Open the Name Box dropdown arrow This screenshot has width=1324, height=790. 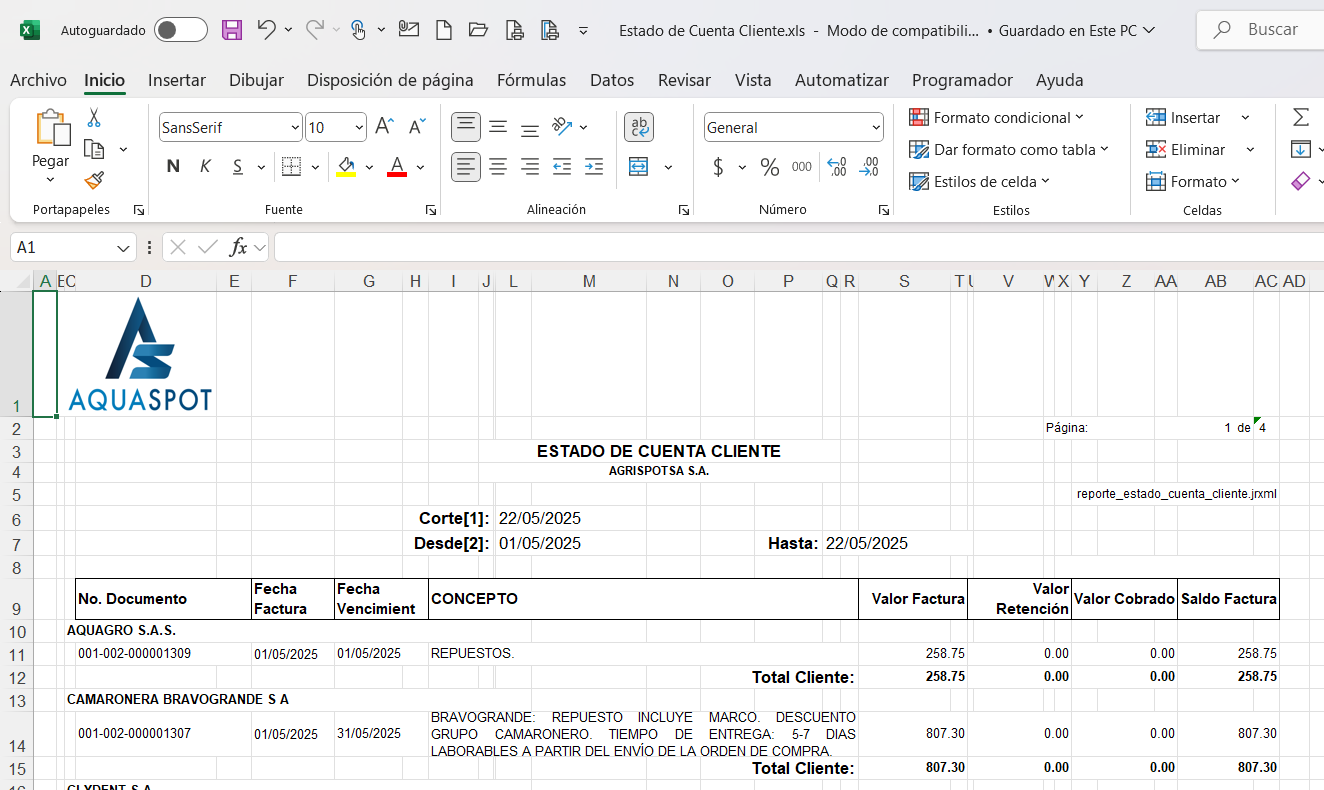124,247
